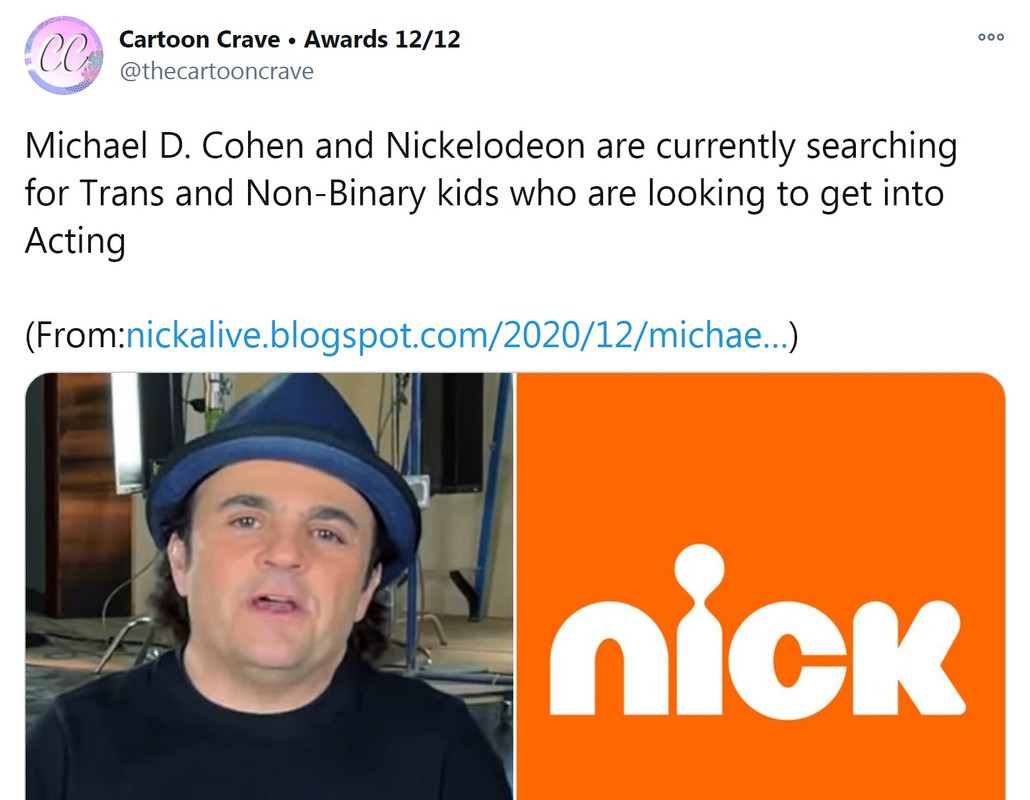The image size is (1030, 800).
Task: Click 'Trans and Non-Binary' phrase in tweet
Action: click(253, 194)
